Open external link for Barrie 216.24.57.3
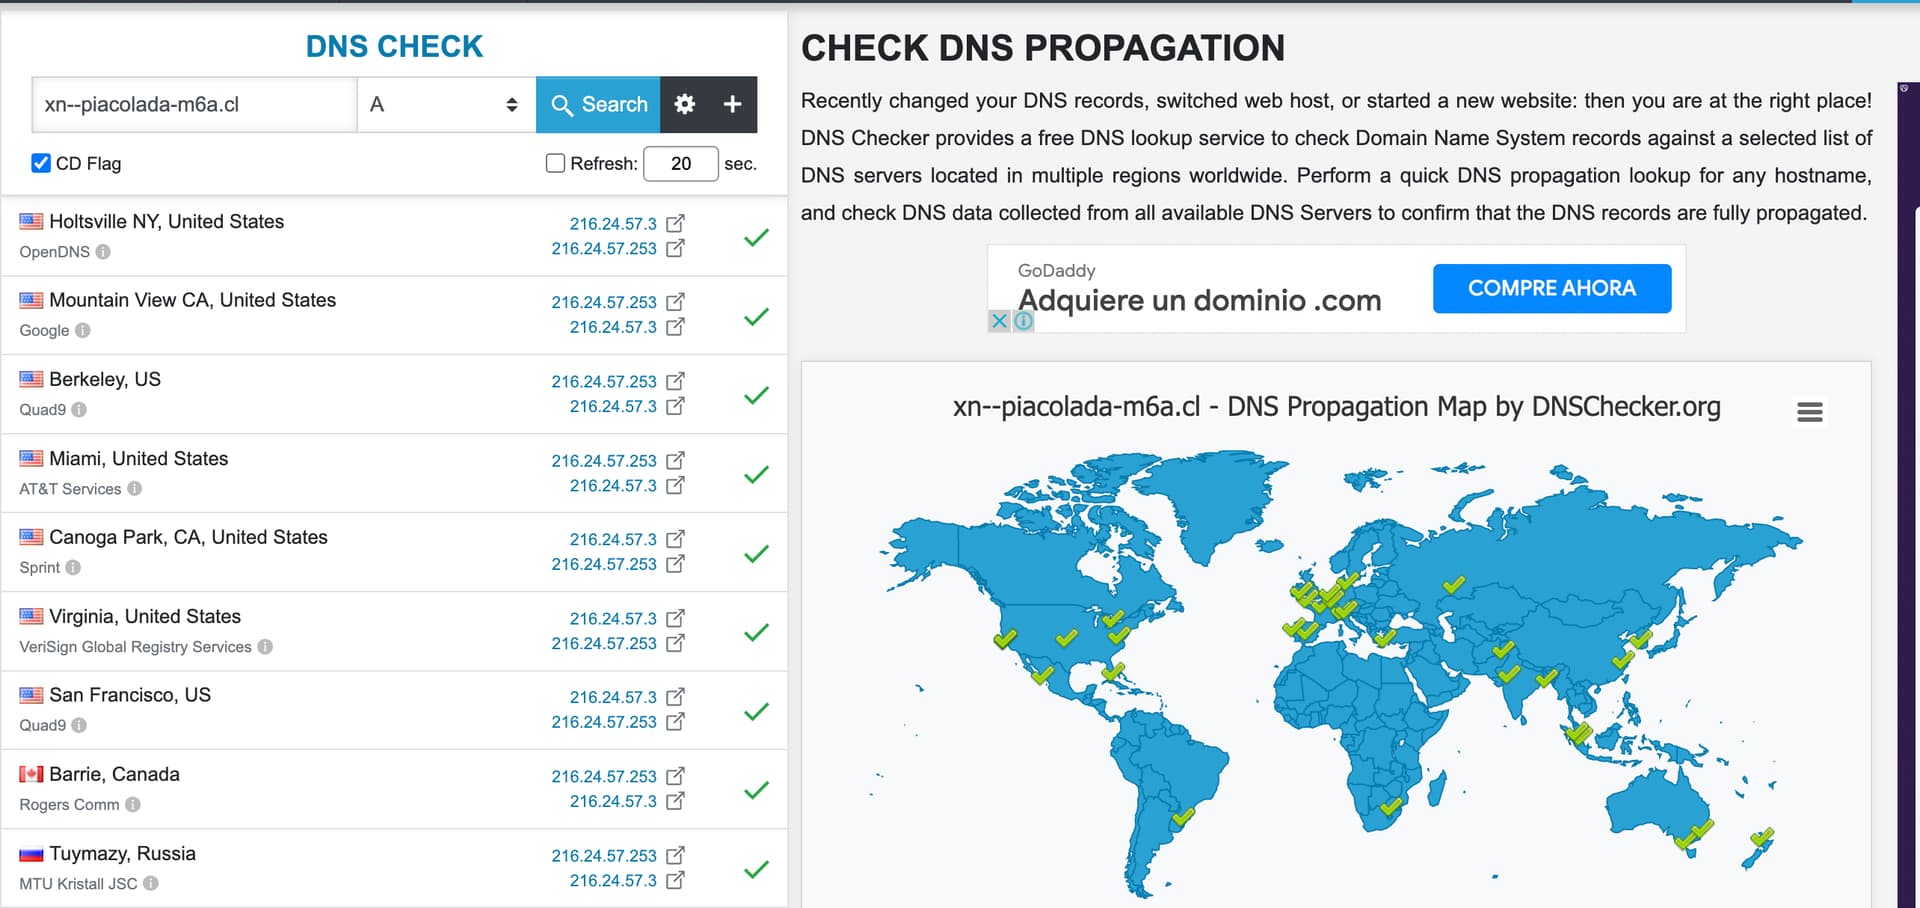Viewport: 1920px width, 908px height. [x=676, y=801]
